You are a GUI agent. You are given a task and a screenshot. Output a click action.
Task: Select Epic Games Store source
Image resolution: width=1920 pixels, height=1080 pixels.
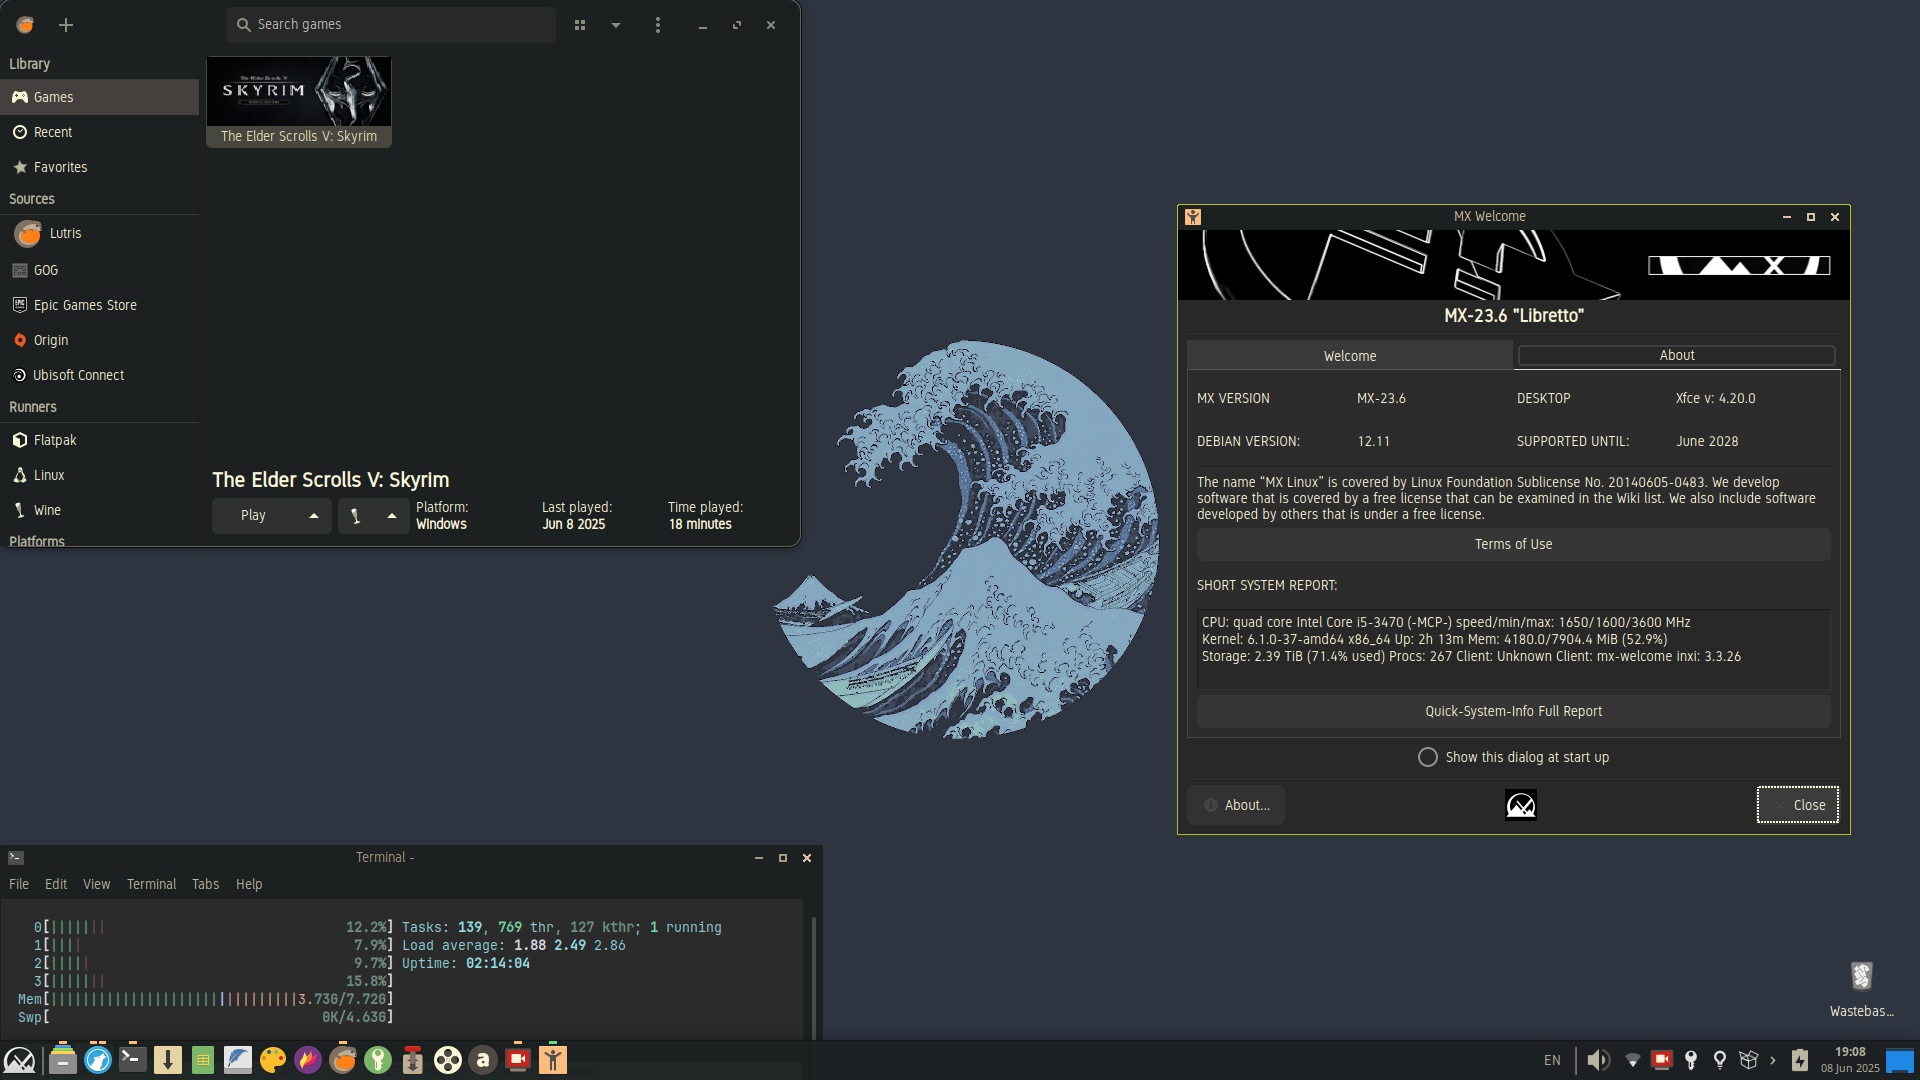85,305
